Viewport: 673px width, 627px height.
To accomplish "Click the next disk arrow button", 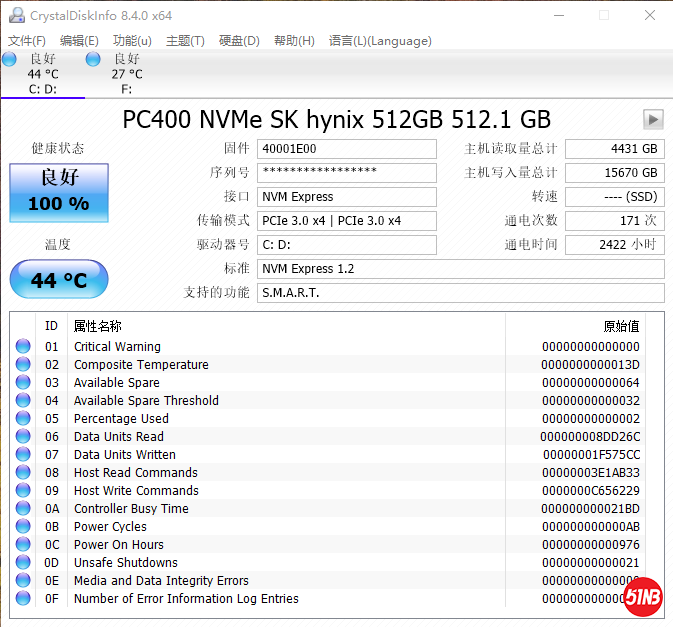I will [x=653, y=119].
